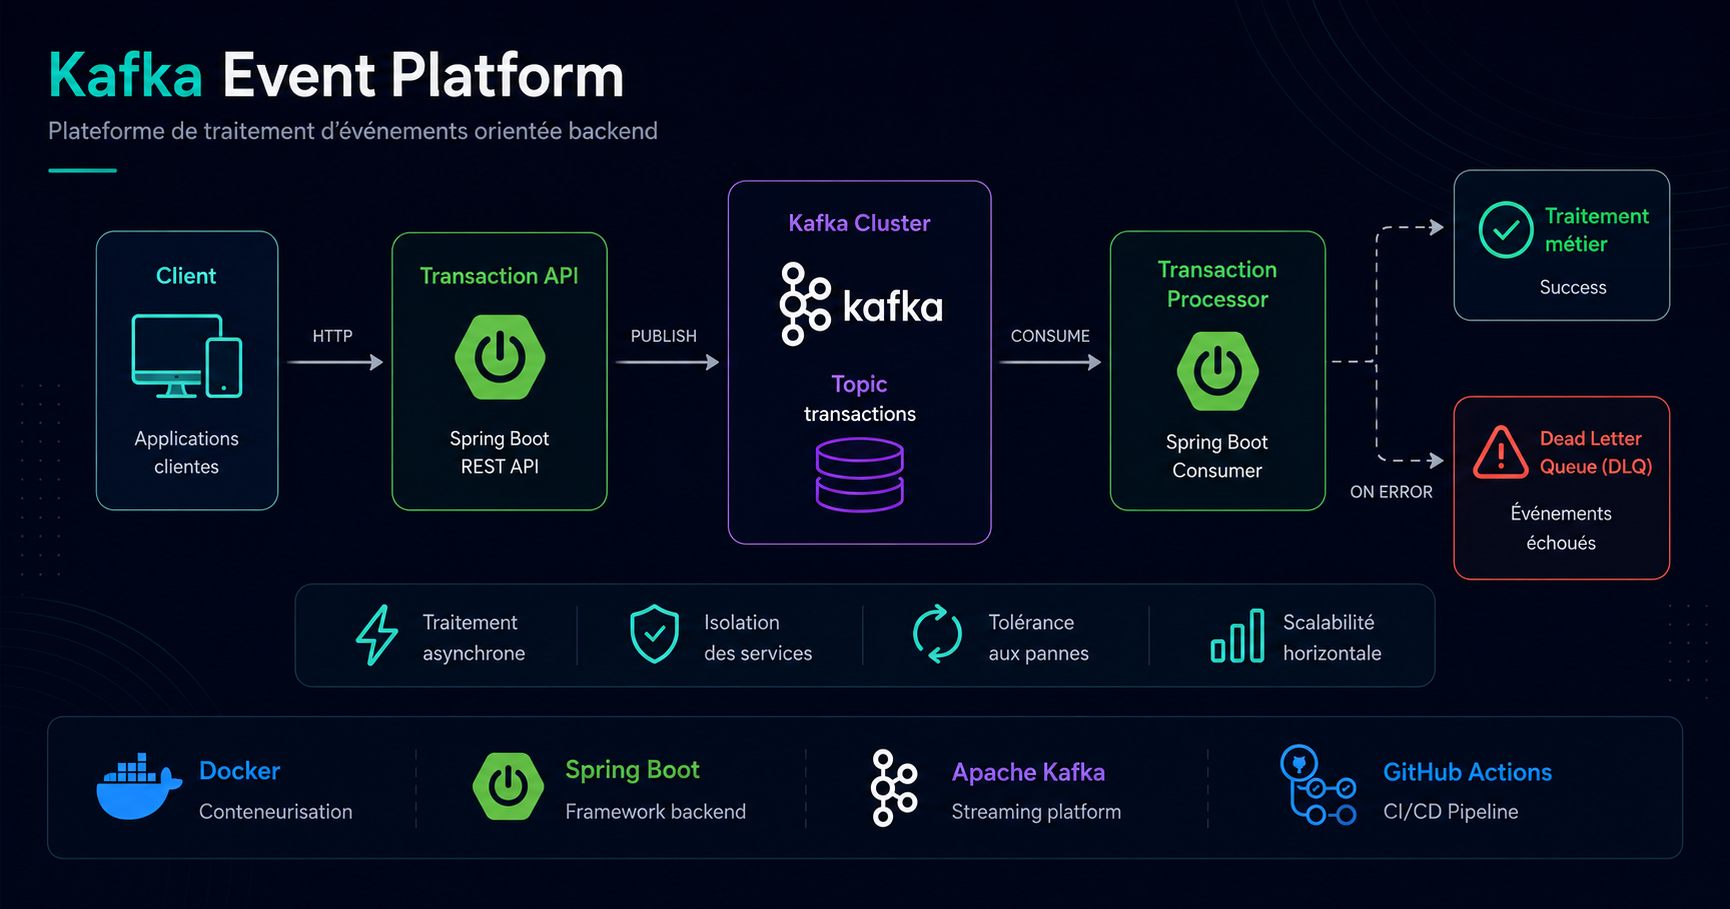The width and height of the screenshot is (1730, 909).
Task: Click the 'Kafka Event Platform' title
Action: (x=336, y=75)
